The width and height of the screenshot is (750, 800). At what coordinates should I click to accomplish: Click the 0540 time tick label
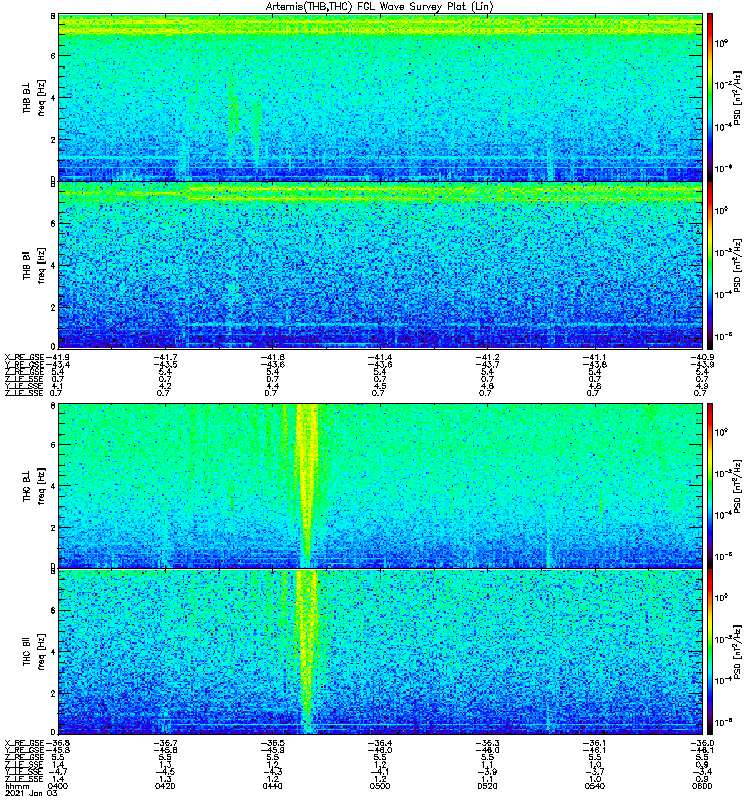coord(594,786)
